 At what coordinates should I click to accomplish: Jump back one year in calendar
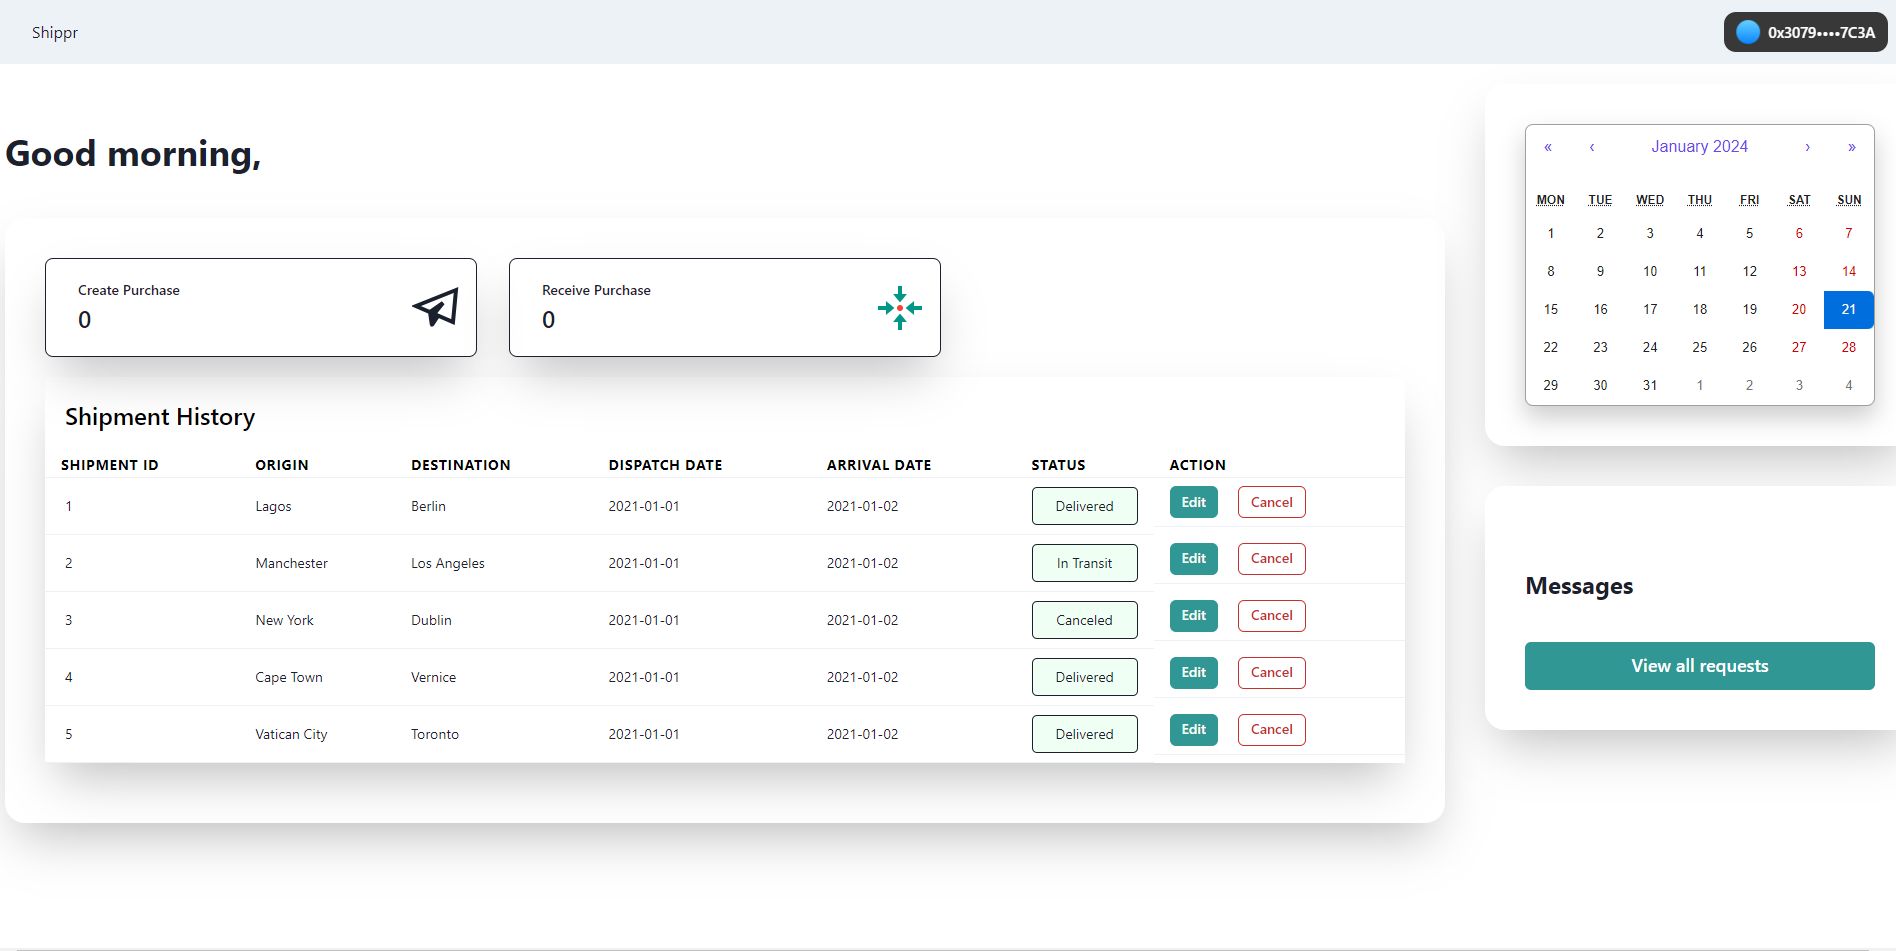click(x=1548, y=147)
